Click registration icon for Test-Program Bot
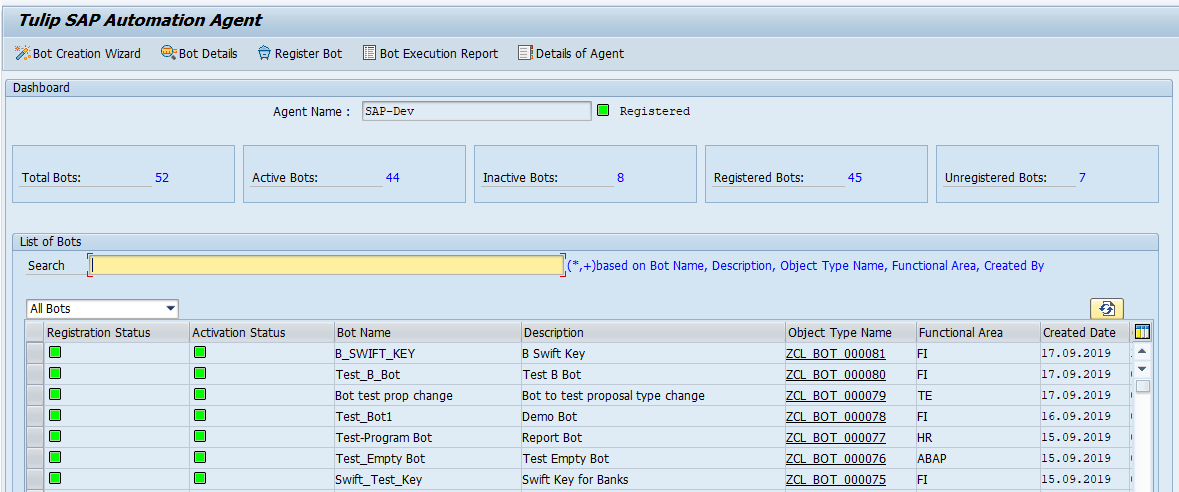The image size is (1179, 492). (x=55, y=436)
